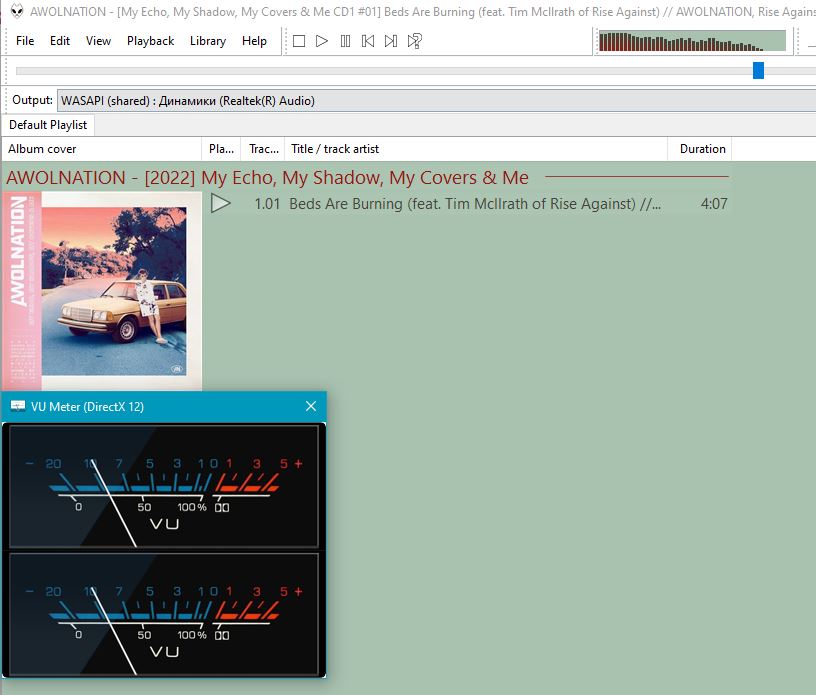Open the Output device dropdown

click(436, 100)
